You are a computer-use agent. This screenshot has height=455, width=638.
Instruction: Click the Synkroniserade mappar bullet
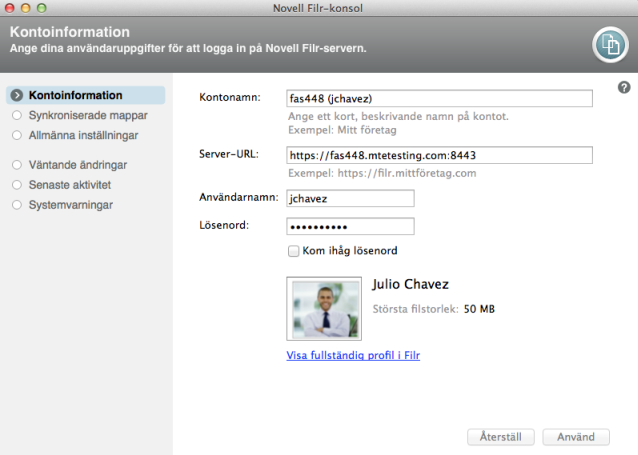point(17,115)
